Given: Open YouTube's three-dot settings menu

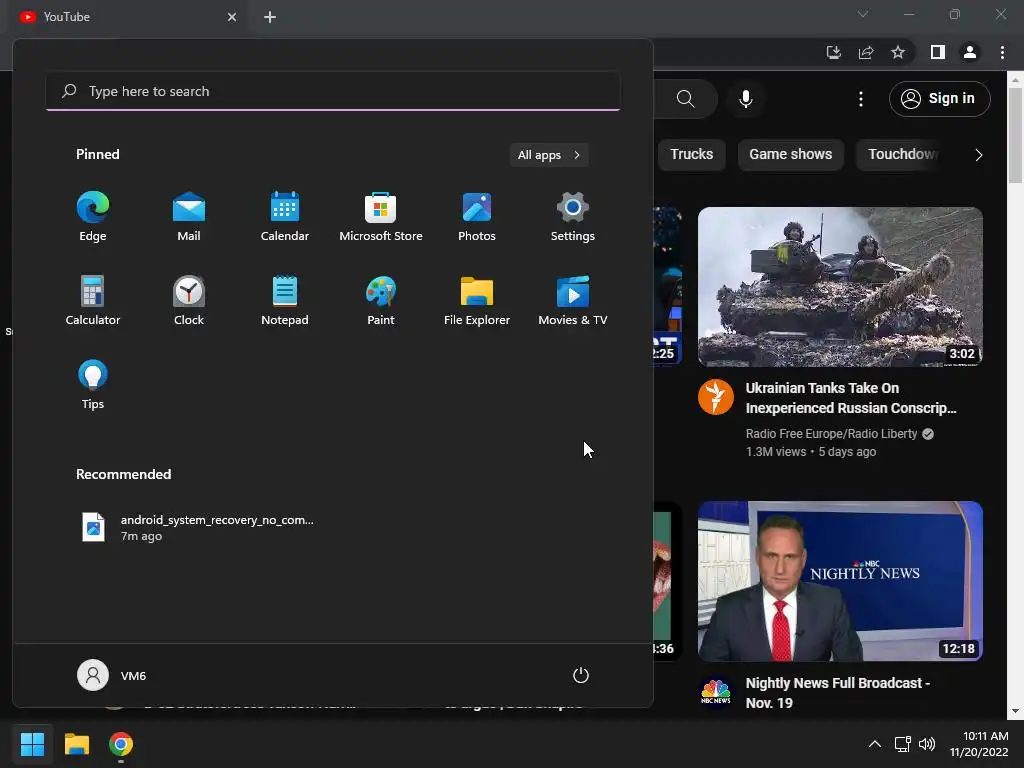Looking at the screenshot, I should pyautogui.click(x=861, y=99).
